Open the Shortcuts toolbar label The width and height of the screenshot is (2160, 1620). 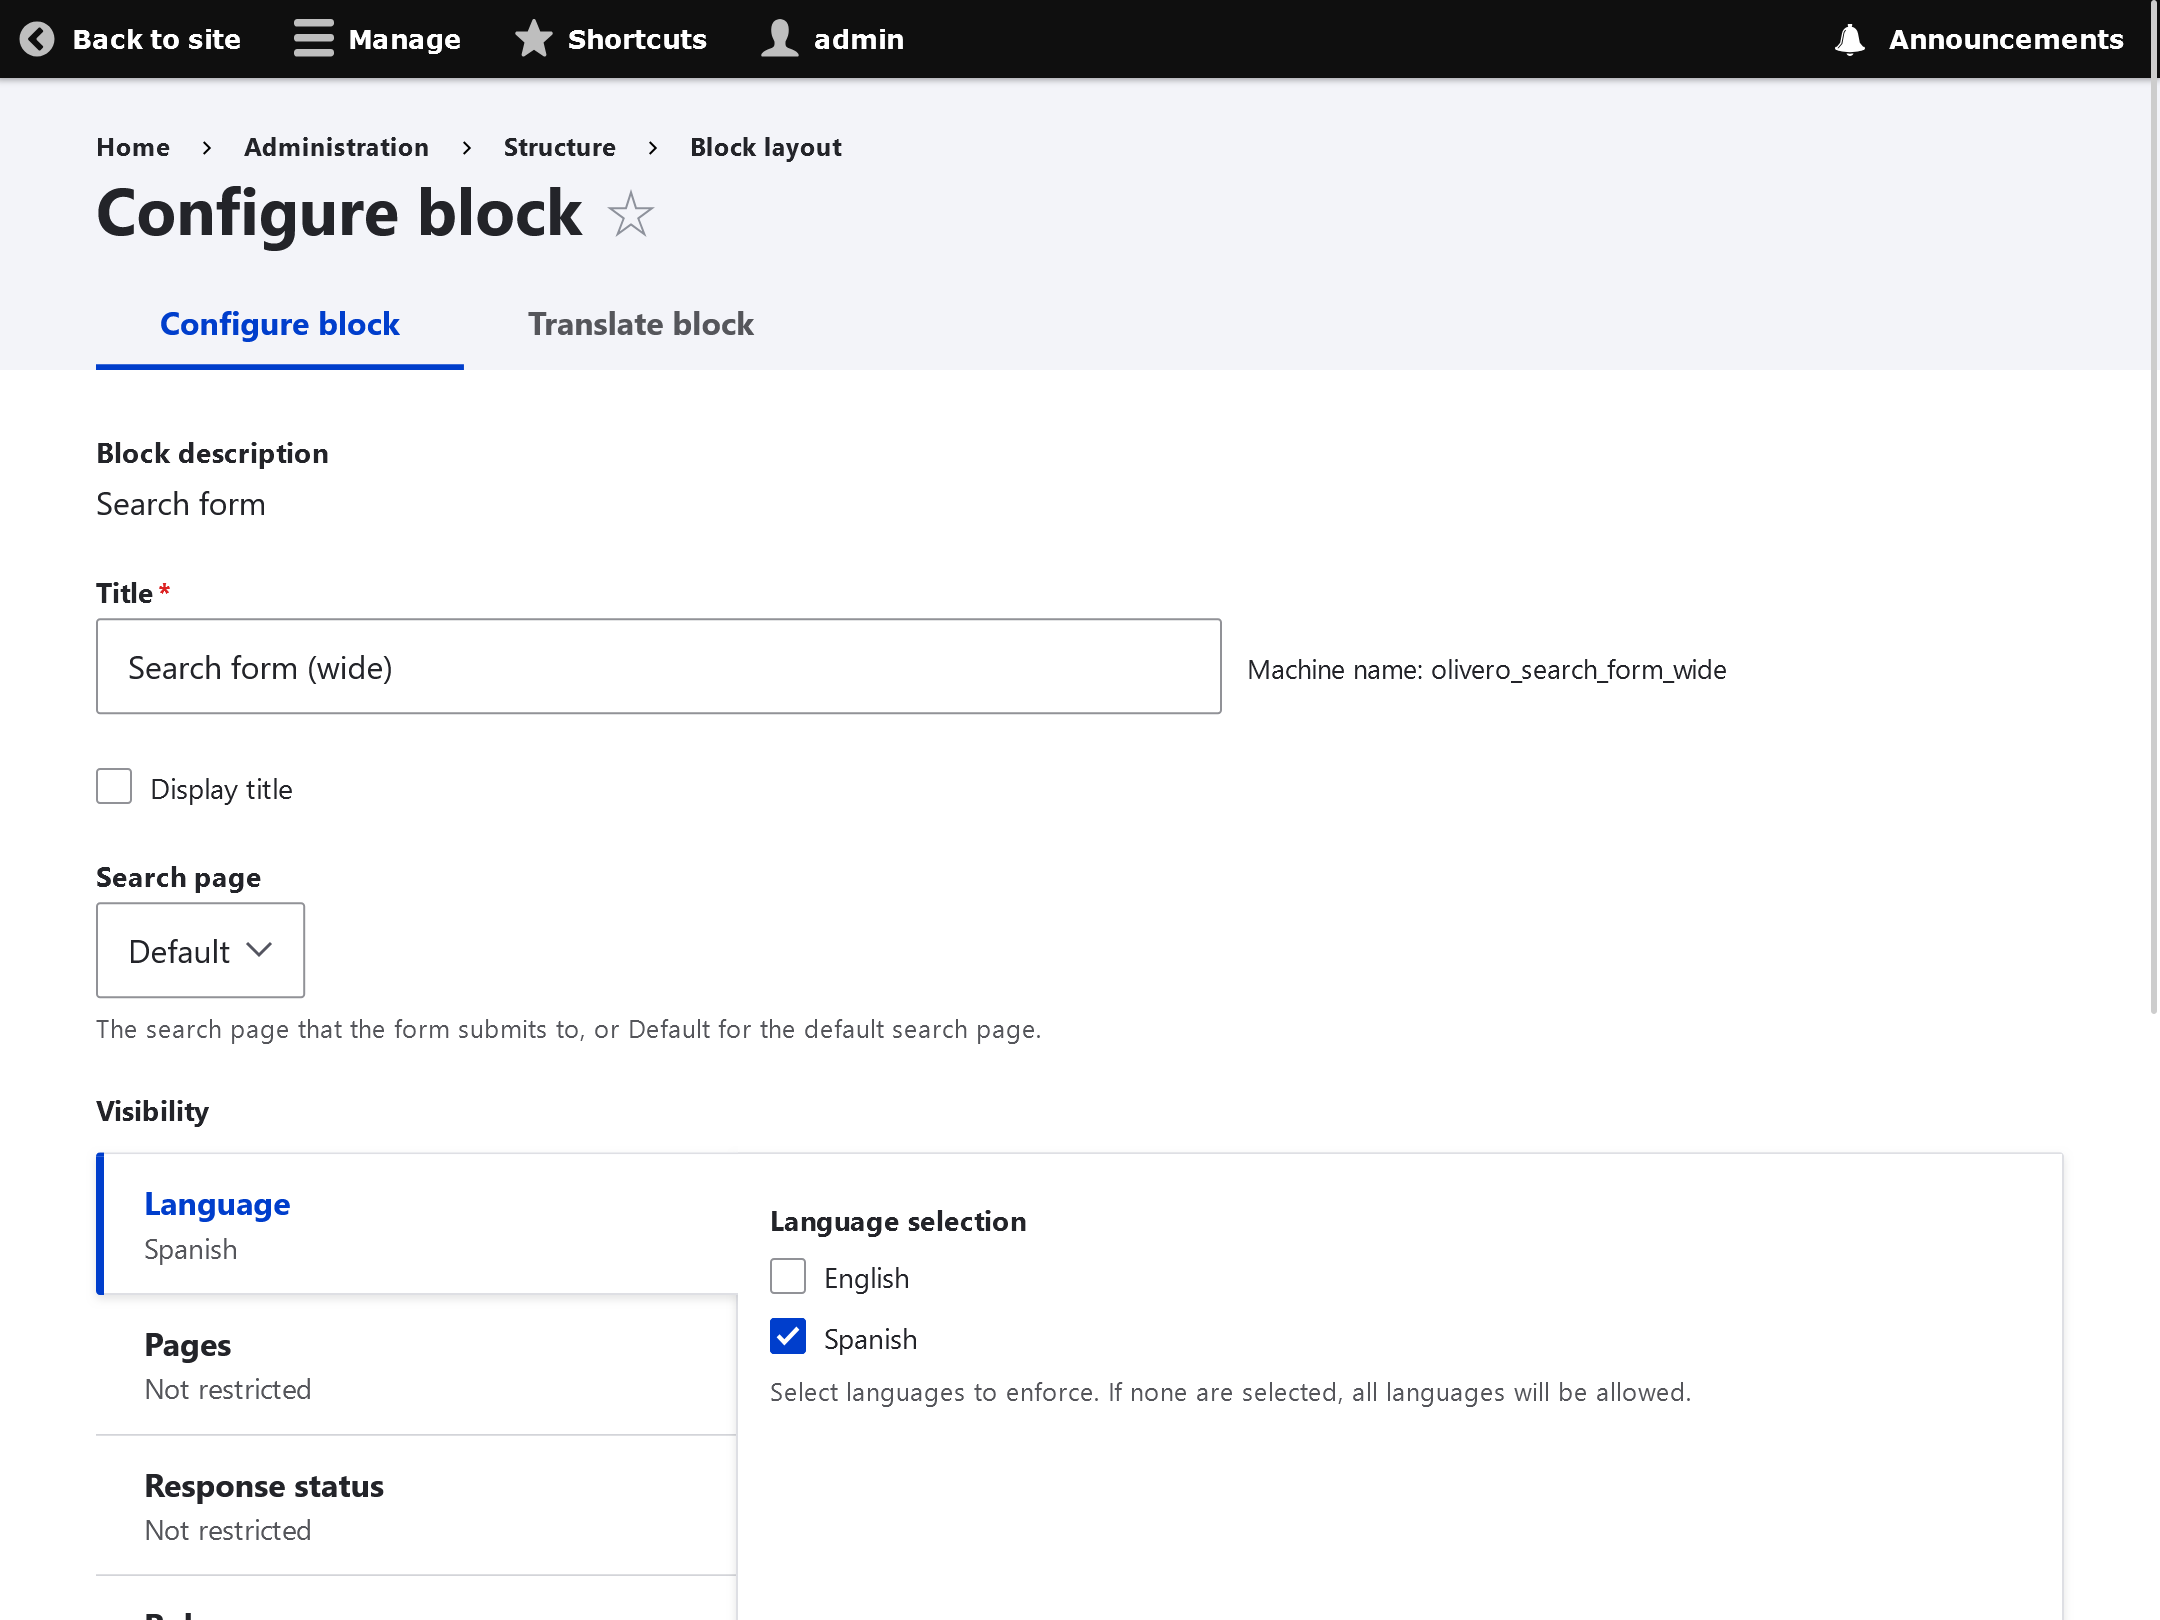tap(637, 39)
